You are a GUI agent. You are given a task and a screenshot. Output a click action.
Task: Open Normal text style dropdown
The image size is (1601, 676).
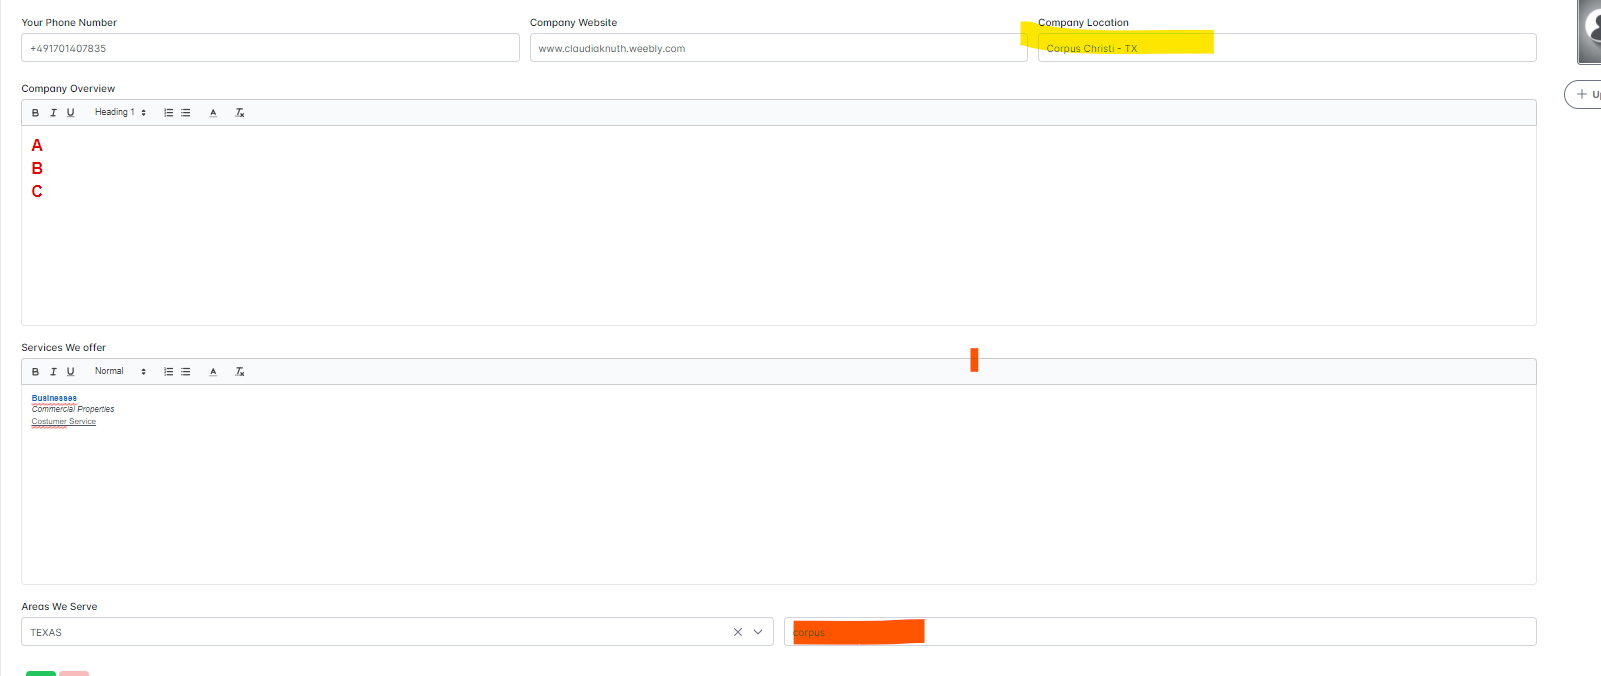[120, 372]
